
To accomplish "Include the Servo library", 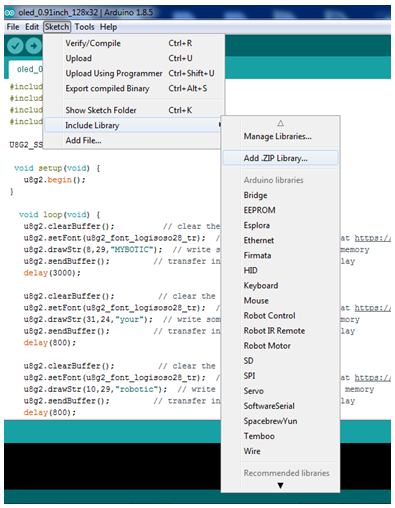I will pos(280,391).
